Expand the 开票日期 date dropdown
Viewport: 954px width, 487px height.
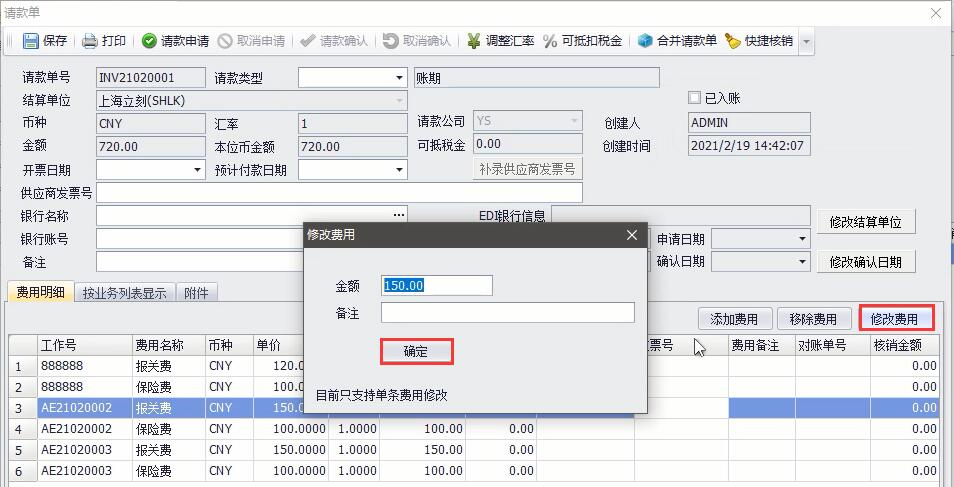198,170
